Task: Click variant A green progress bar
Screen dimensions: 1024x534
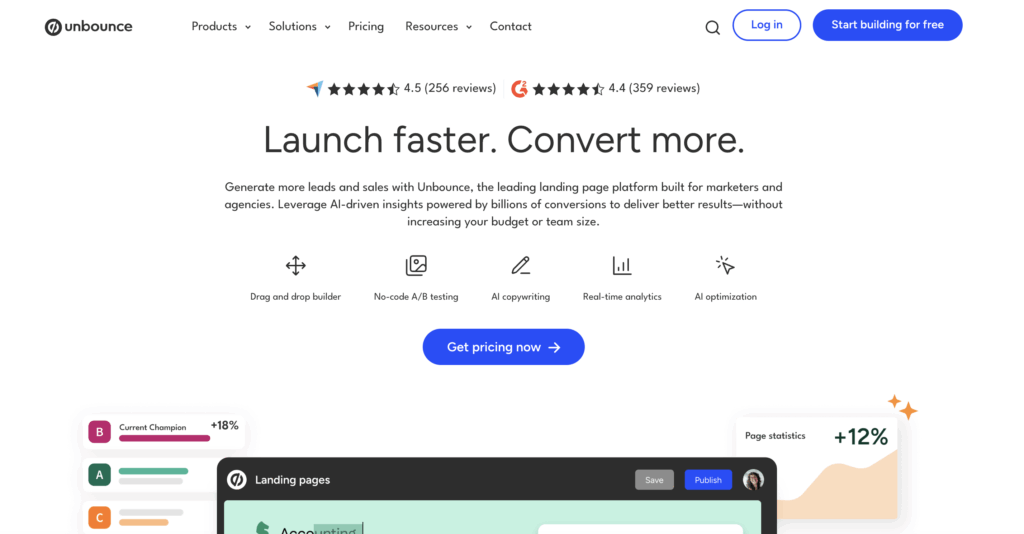Action: tap(153, 471)
